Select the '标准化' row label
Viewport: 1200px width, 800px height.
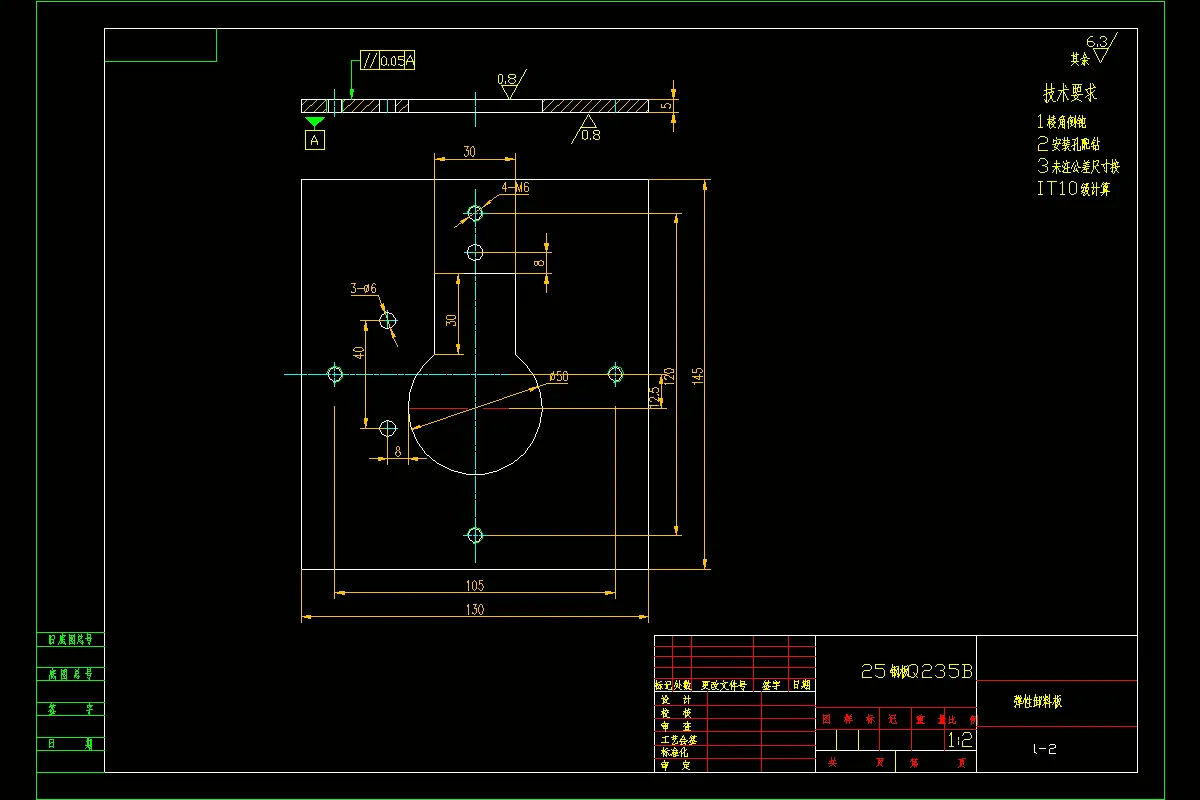tap(673, 752)
